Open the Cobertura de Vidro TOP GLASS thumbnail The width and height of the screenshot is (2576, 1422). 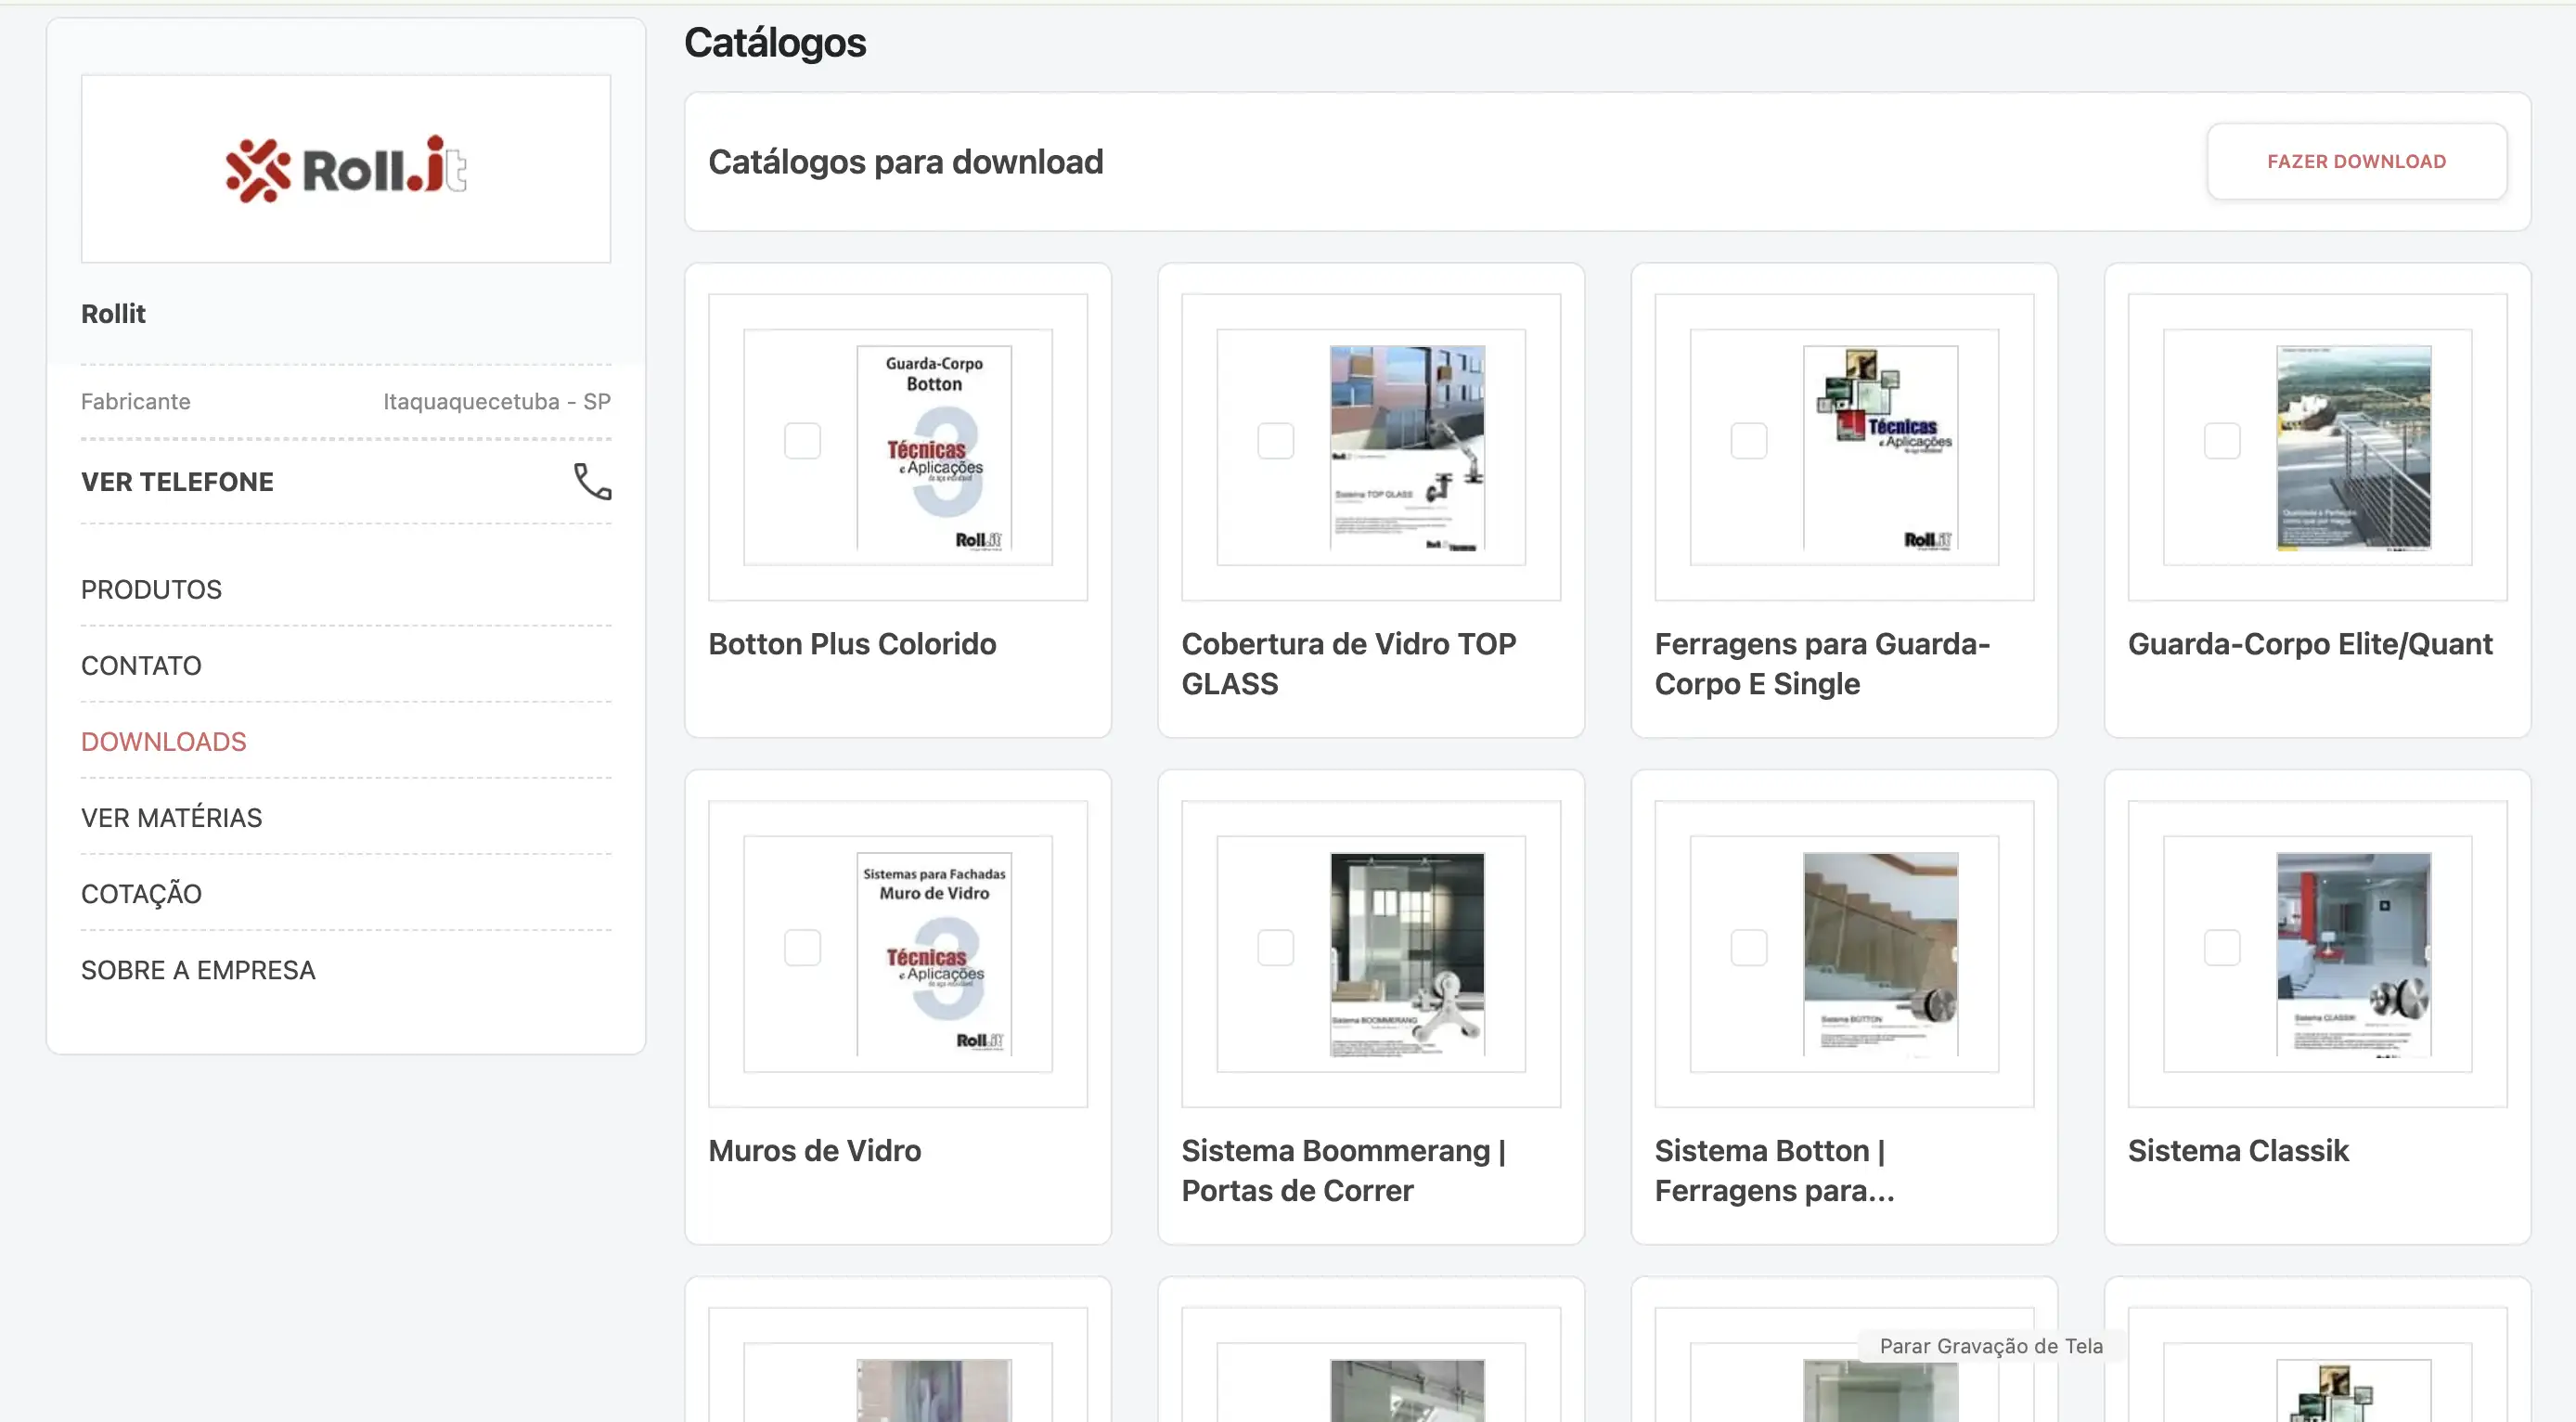pos(1406,447)
